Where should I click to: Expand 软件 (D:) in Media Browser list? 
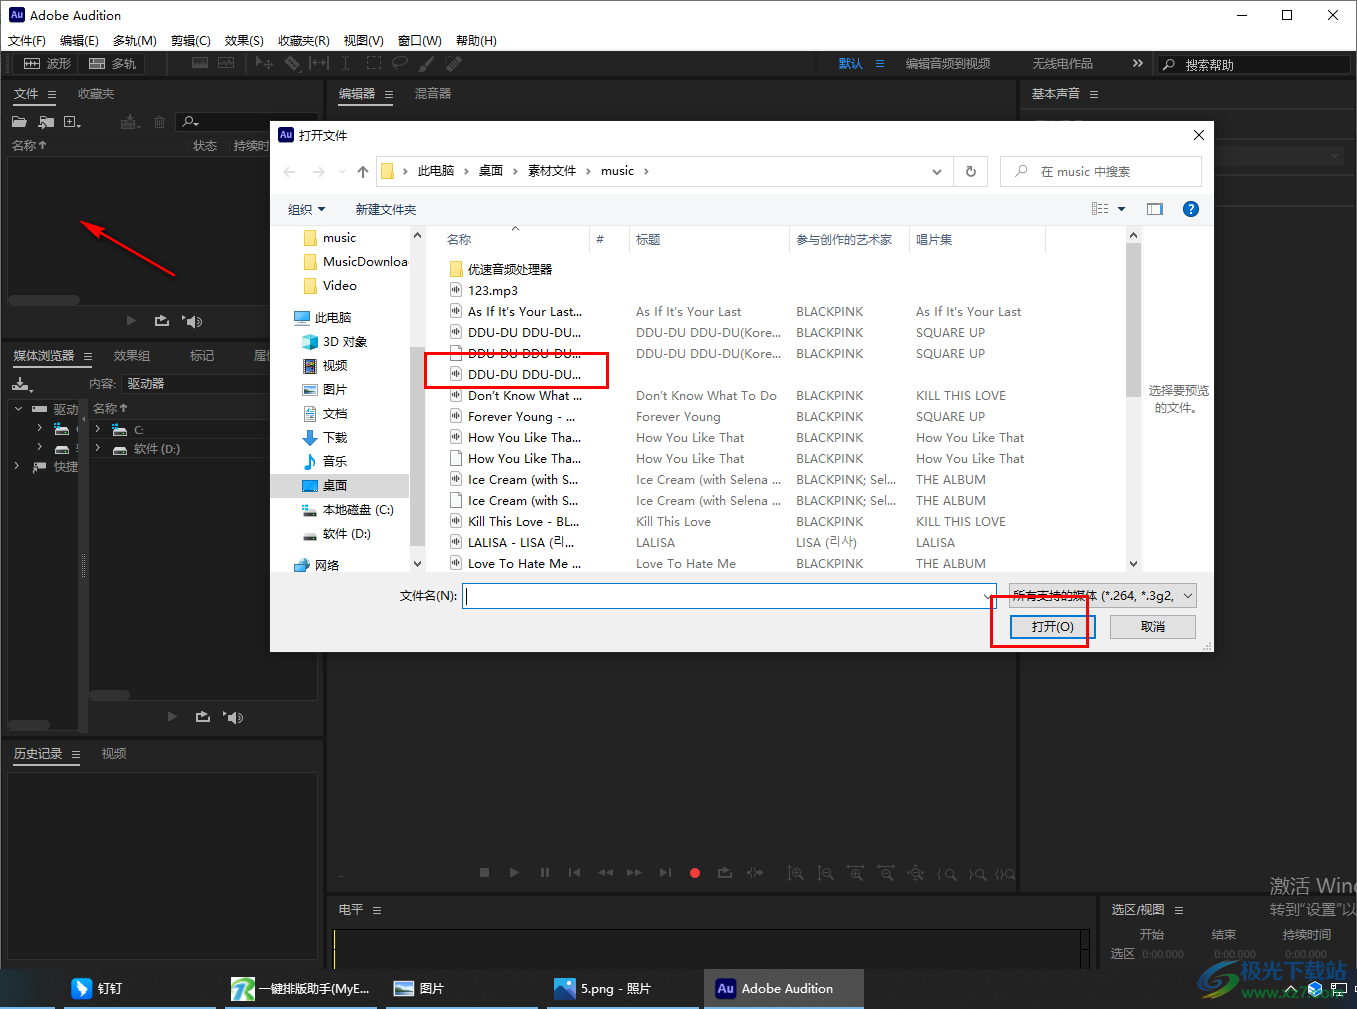pos(98,448)
